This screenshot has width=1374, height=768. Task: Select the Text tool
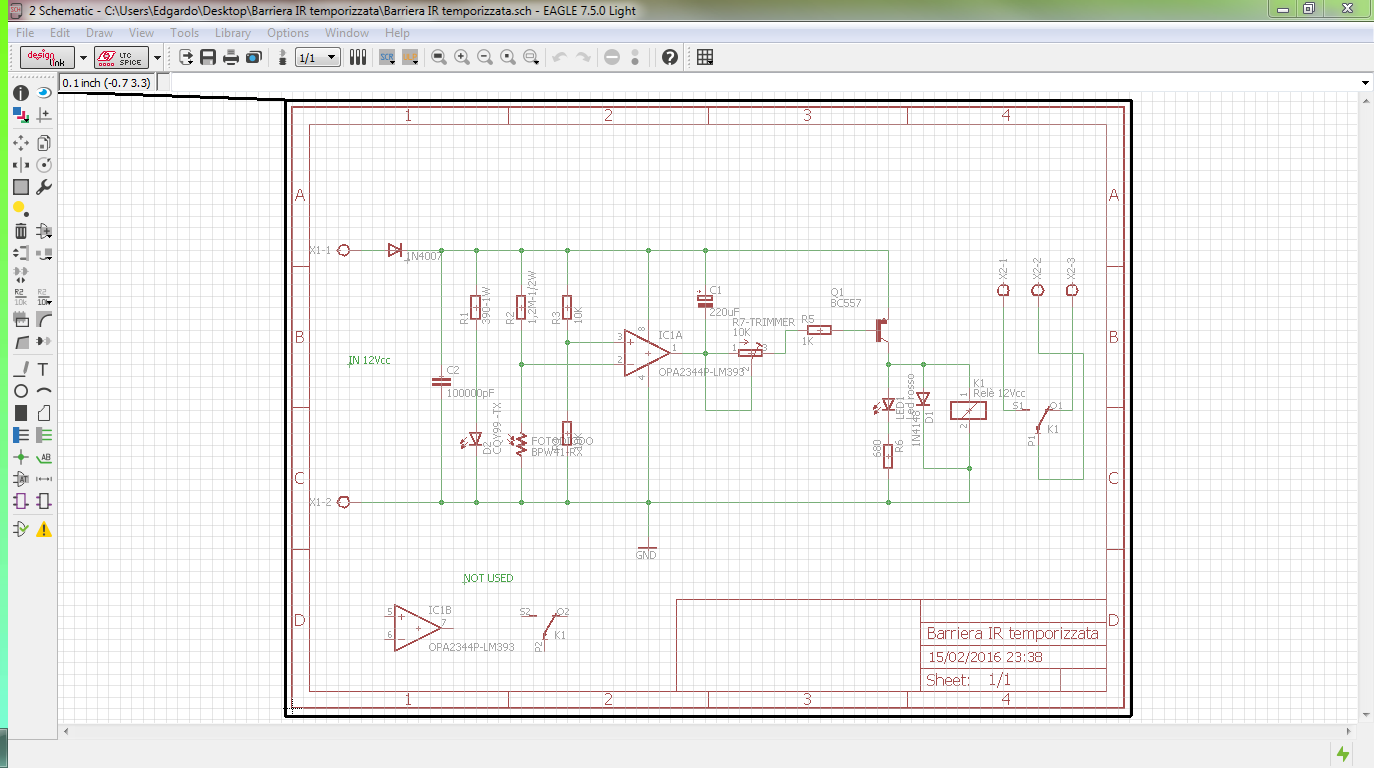pyautogui.click(x=43, y=369)
